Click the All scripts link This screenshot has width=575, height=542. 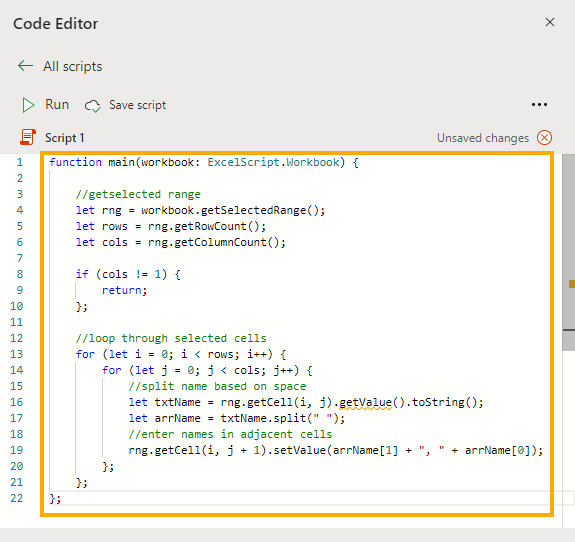73,66
